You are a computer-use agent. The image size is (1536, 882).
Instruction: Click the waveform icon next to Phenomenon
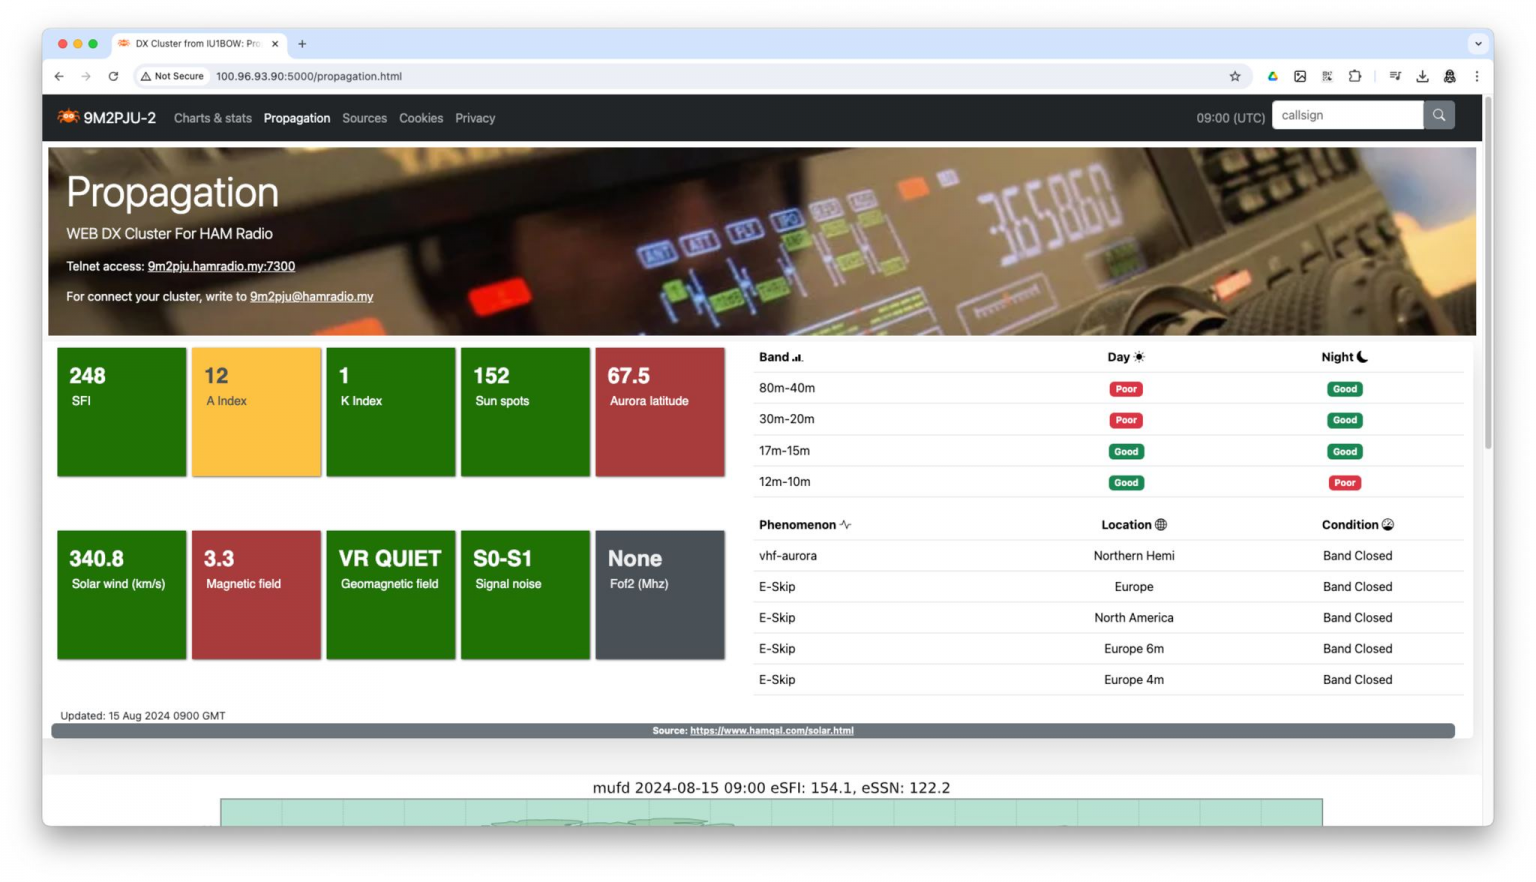[x=845, y=524]
